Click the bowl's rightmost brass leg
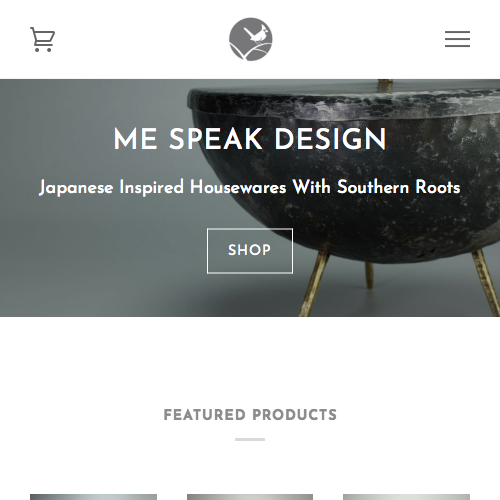This screenshot has height=500, width=500. point(485,283)
